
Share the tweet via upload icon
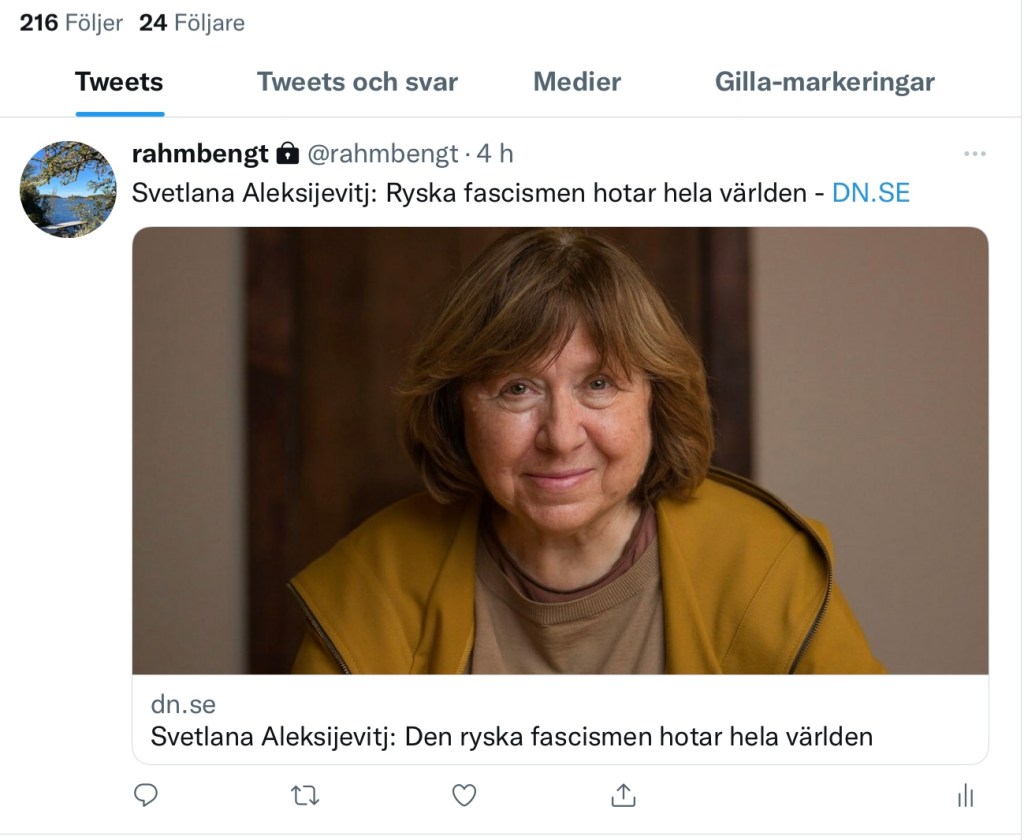(x=623, y=795)
